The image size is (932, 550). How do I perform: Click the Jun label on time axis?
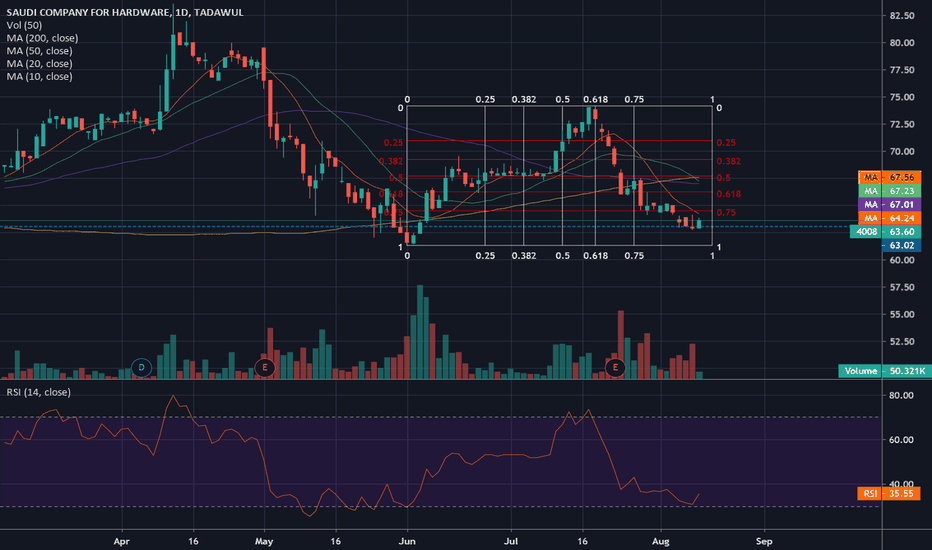click(407, 541)
